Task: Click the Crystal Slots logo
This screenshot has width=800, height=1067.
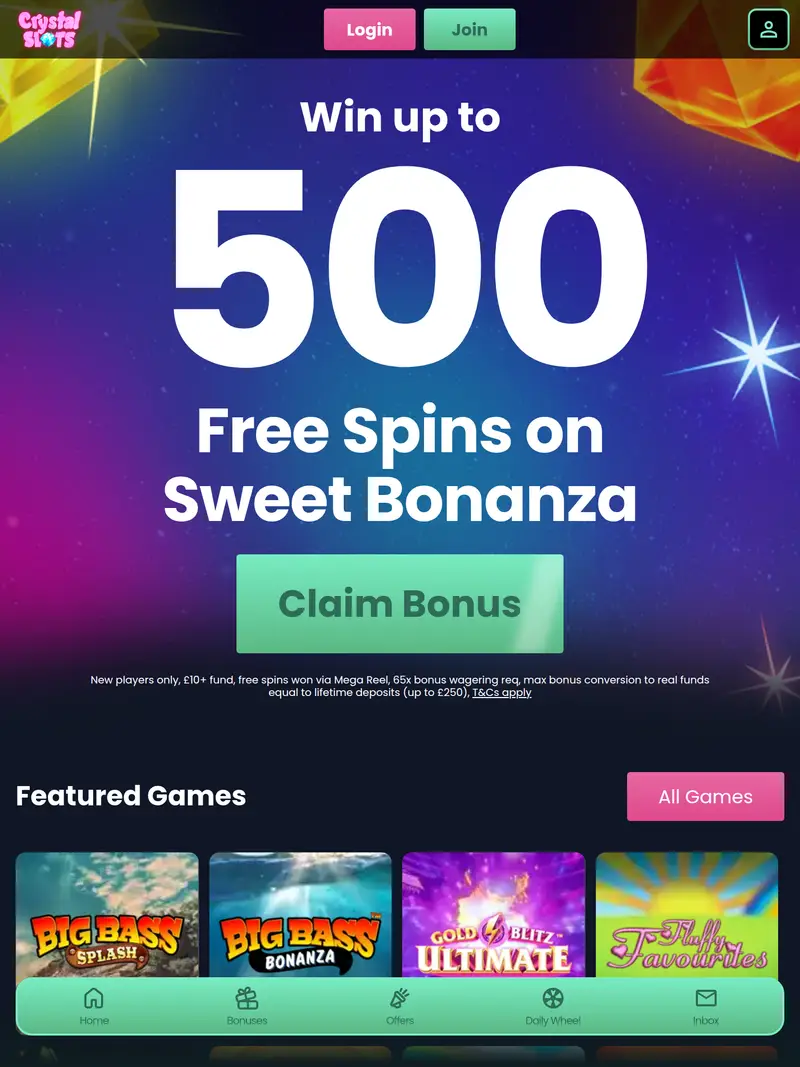Action: coord(46,29)
